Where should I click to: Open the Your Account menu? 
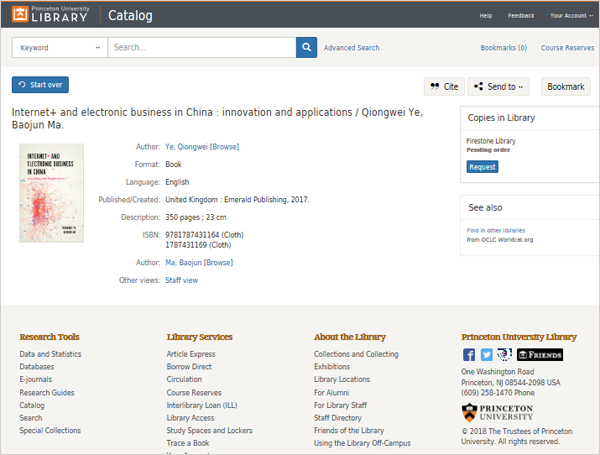571,16
